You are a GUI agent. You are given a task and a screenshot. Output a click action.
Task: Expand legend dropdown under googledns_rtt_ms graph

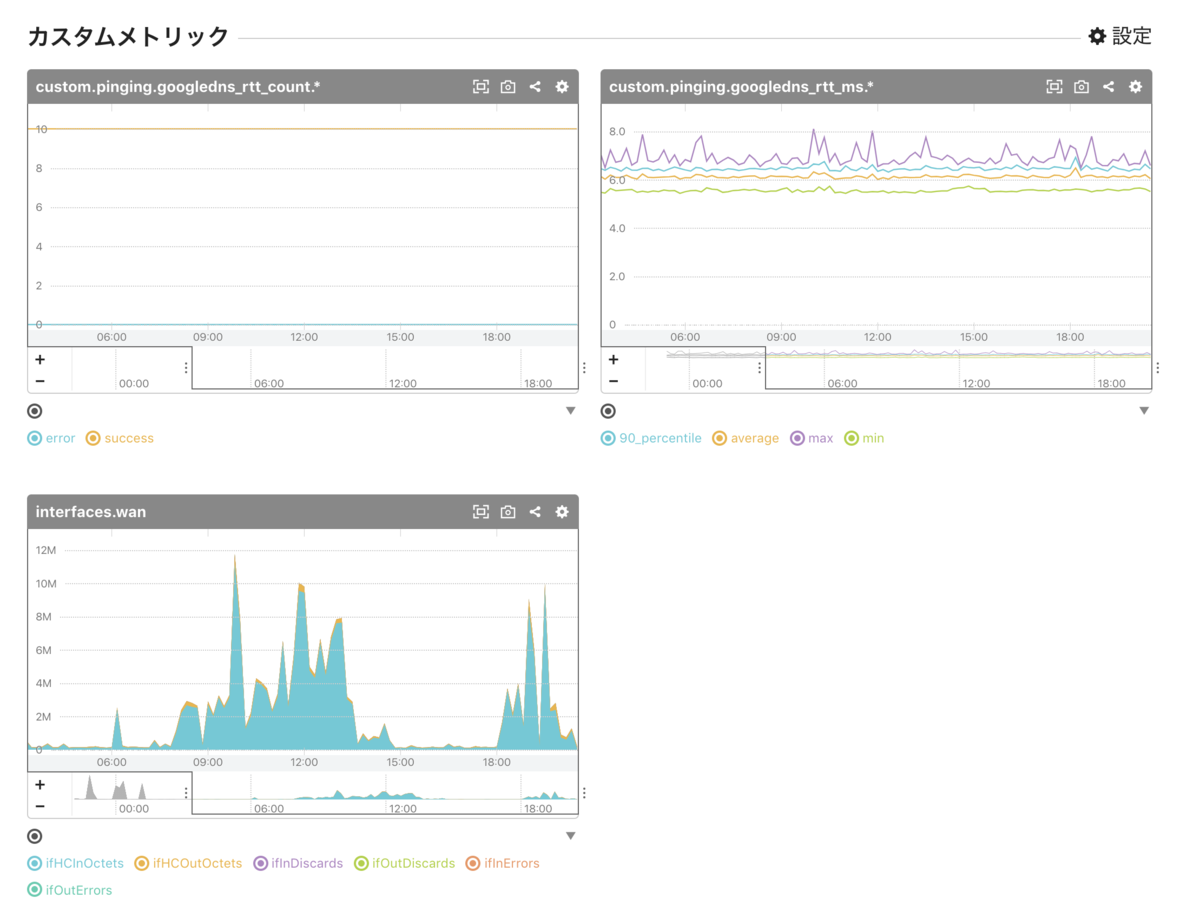tap(1144, 411)
